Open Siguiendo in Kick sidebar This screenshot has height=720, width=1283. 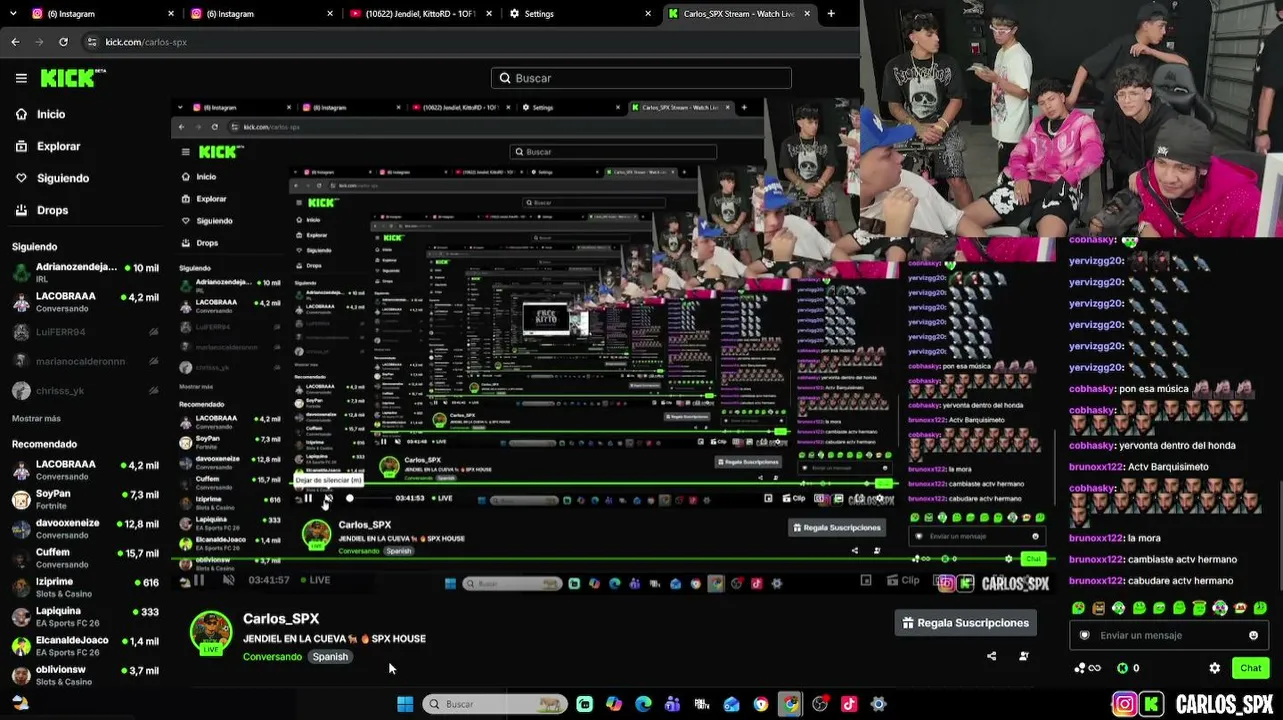[52, 178]
